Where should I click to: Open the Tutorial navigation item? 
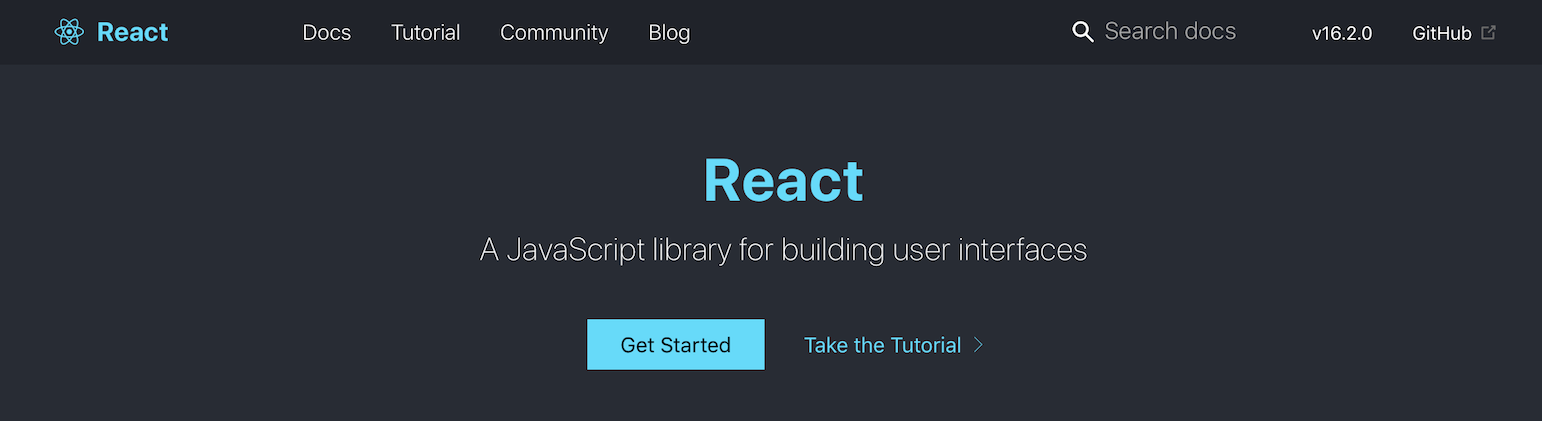pyautogui.click(x=426, y=32)
